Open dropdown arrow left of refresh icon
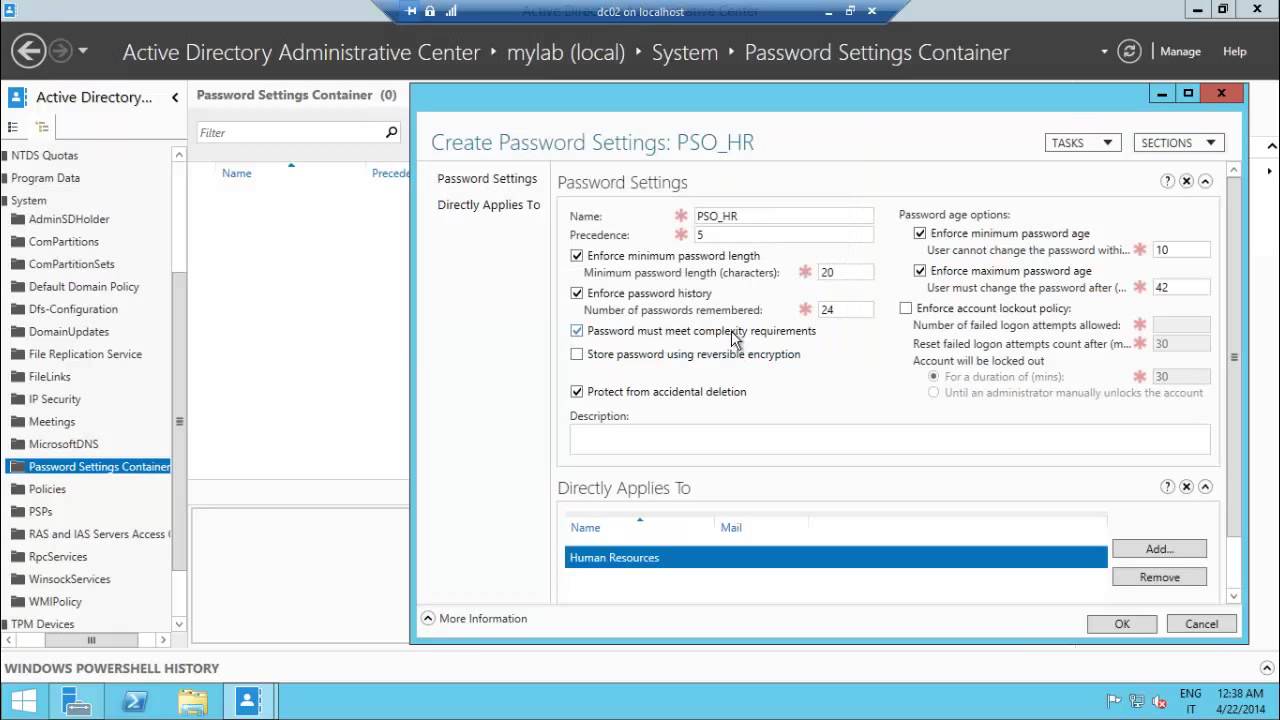1280x720 pixels. coord(1104,51)
